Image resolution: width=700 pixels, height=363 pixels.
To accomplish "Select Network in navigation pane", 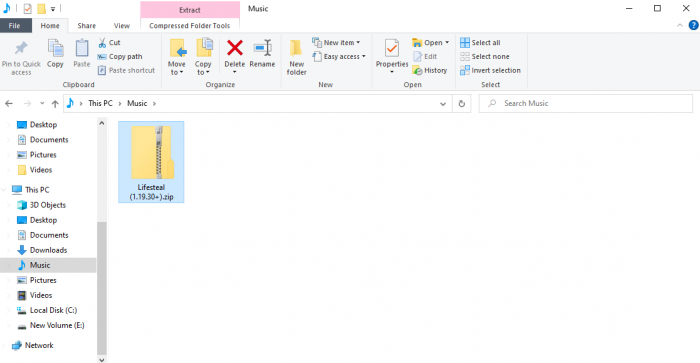I will (x=39, y=345).
